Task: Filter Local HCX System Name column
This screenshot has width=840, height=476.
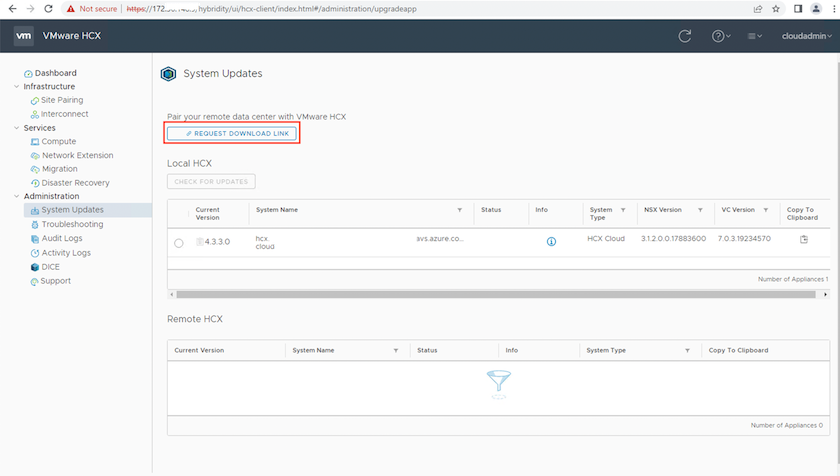Action: pos(460,210)
